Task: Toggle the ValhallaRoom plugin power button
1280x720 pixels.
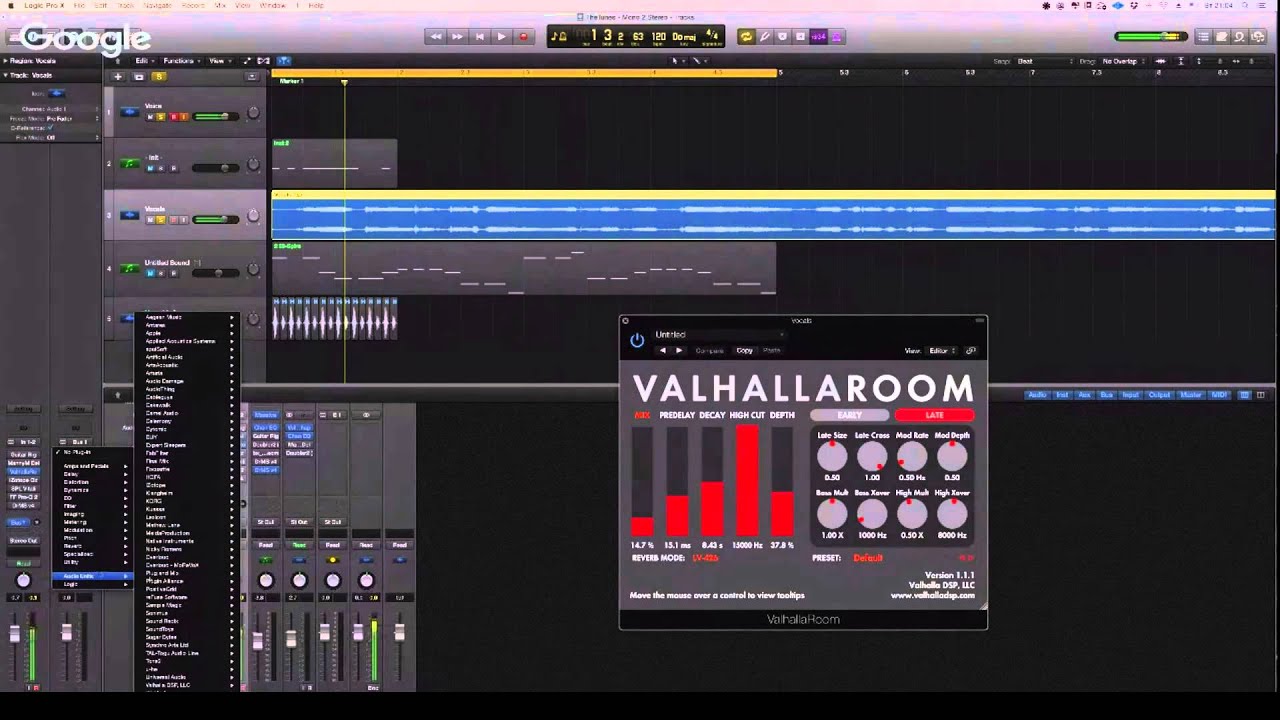Action: click(x=637, y=341)
